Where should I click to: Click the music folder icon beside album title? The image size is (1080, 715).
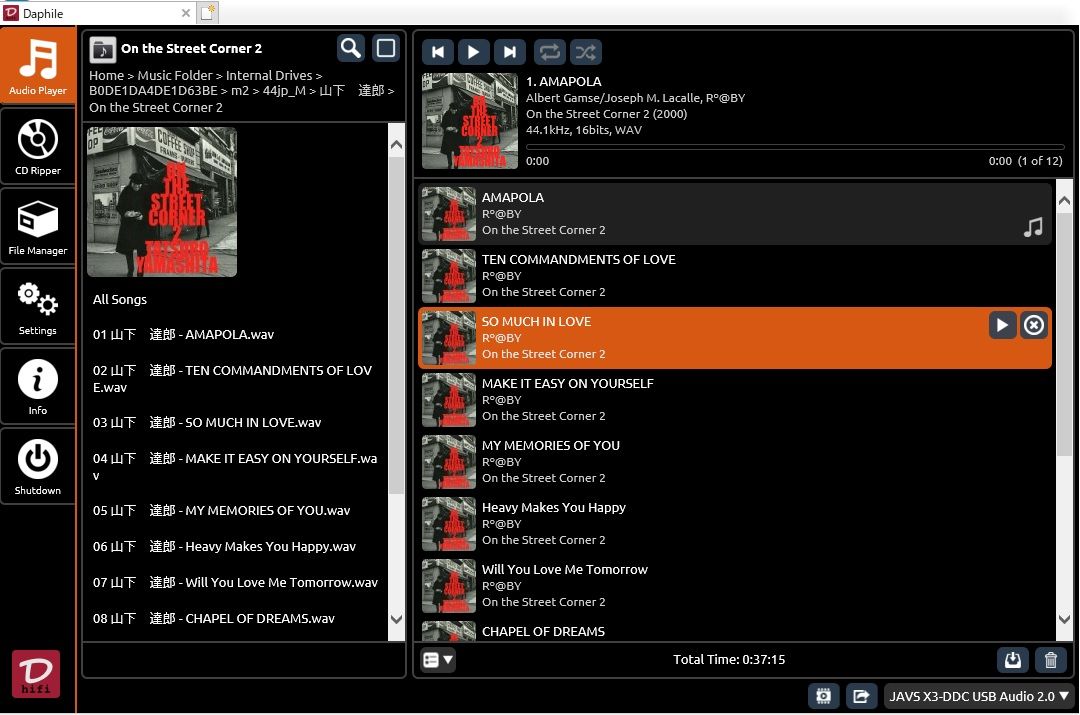point(103,49)
